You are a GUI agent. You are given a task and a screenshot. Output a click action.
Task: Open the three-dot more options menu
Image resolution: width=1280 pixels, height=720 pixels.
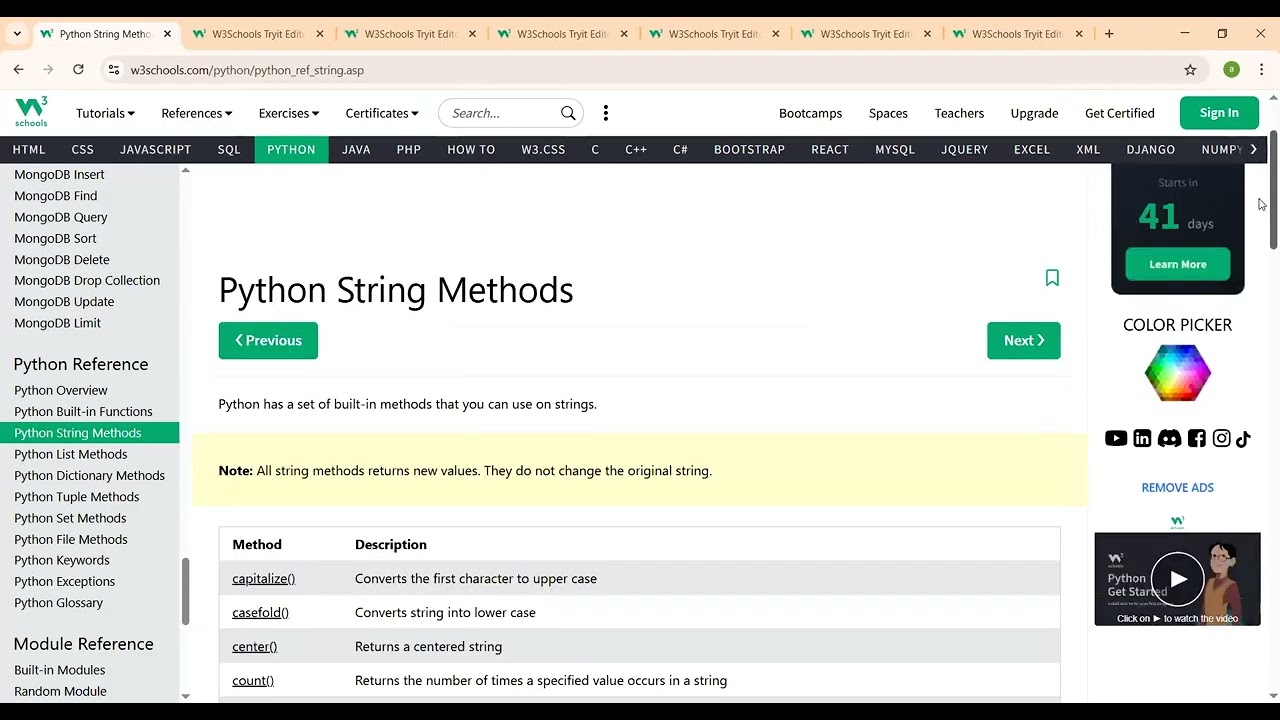[x=606, y=113]
